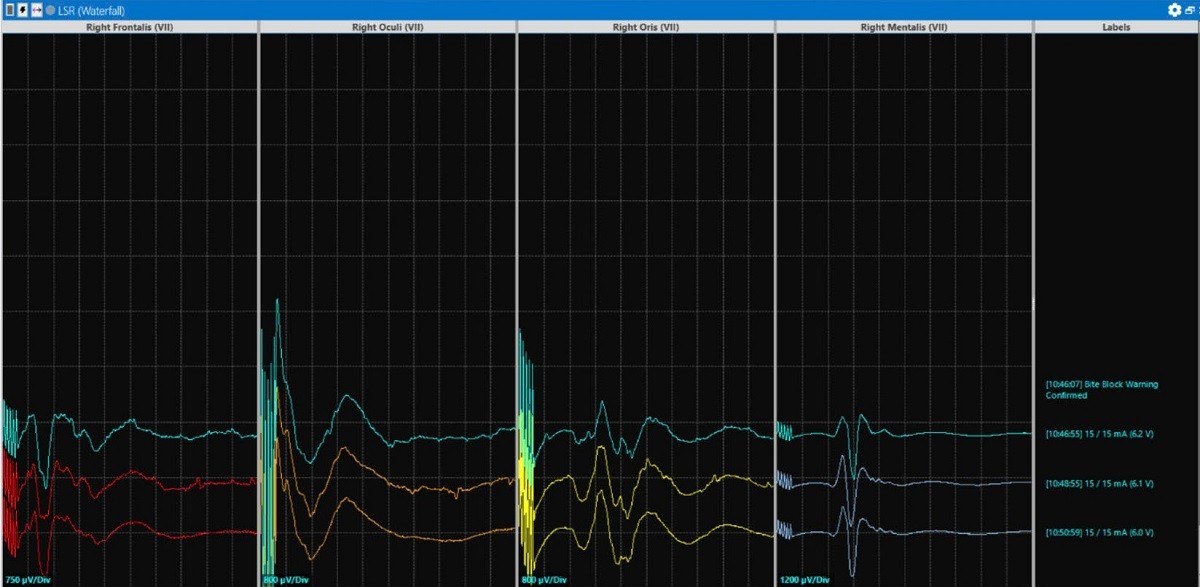1200x587 pixels.
Task: Click the 800 µV/Div scale in Oculi panel
Action: [x=286, y=579]
